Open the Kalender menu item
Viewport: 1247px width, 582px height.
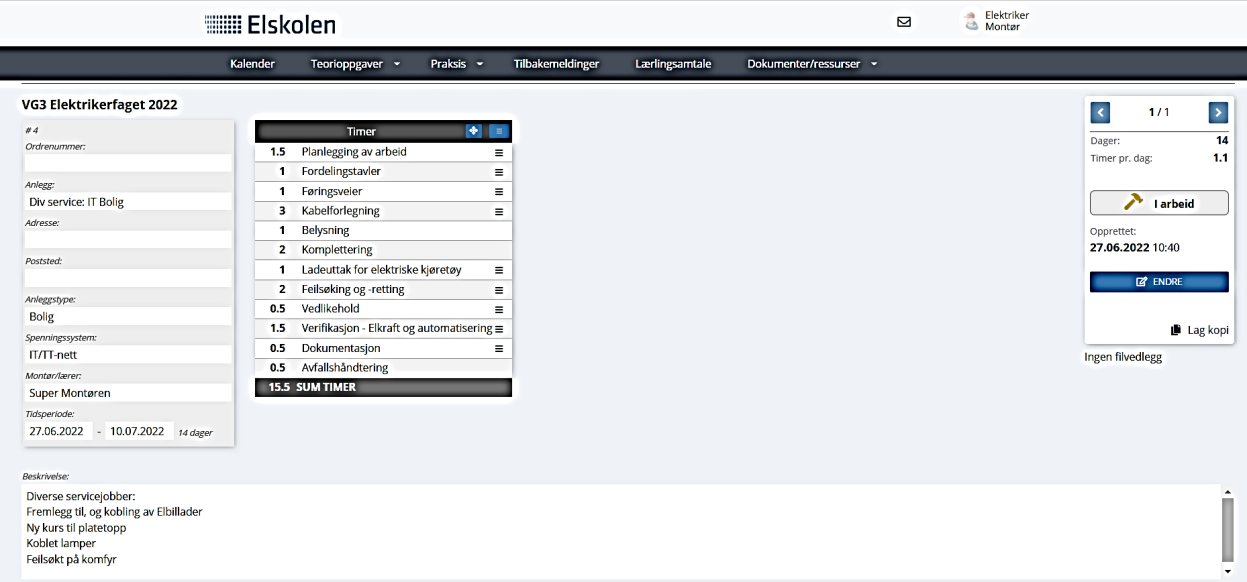(x=252, y=64)
